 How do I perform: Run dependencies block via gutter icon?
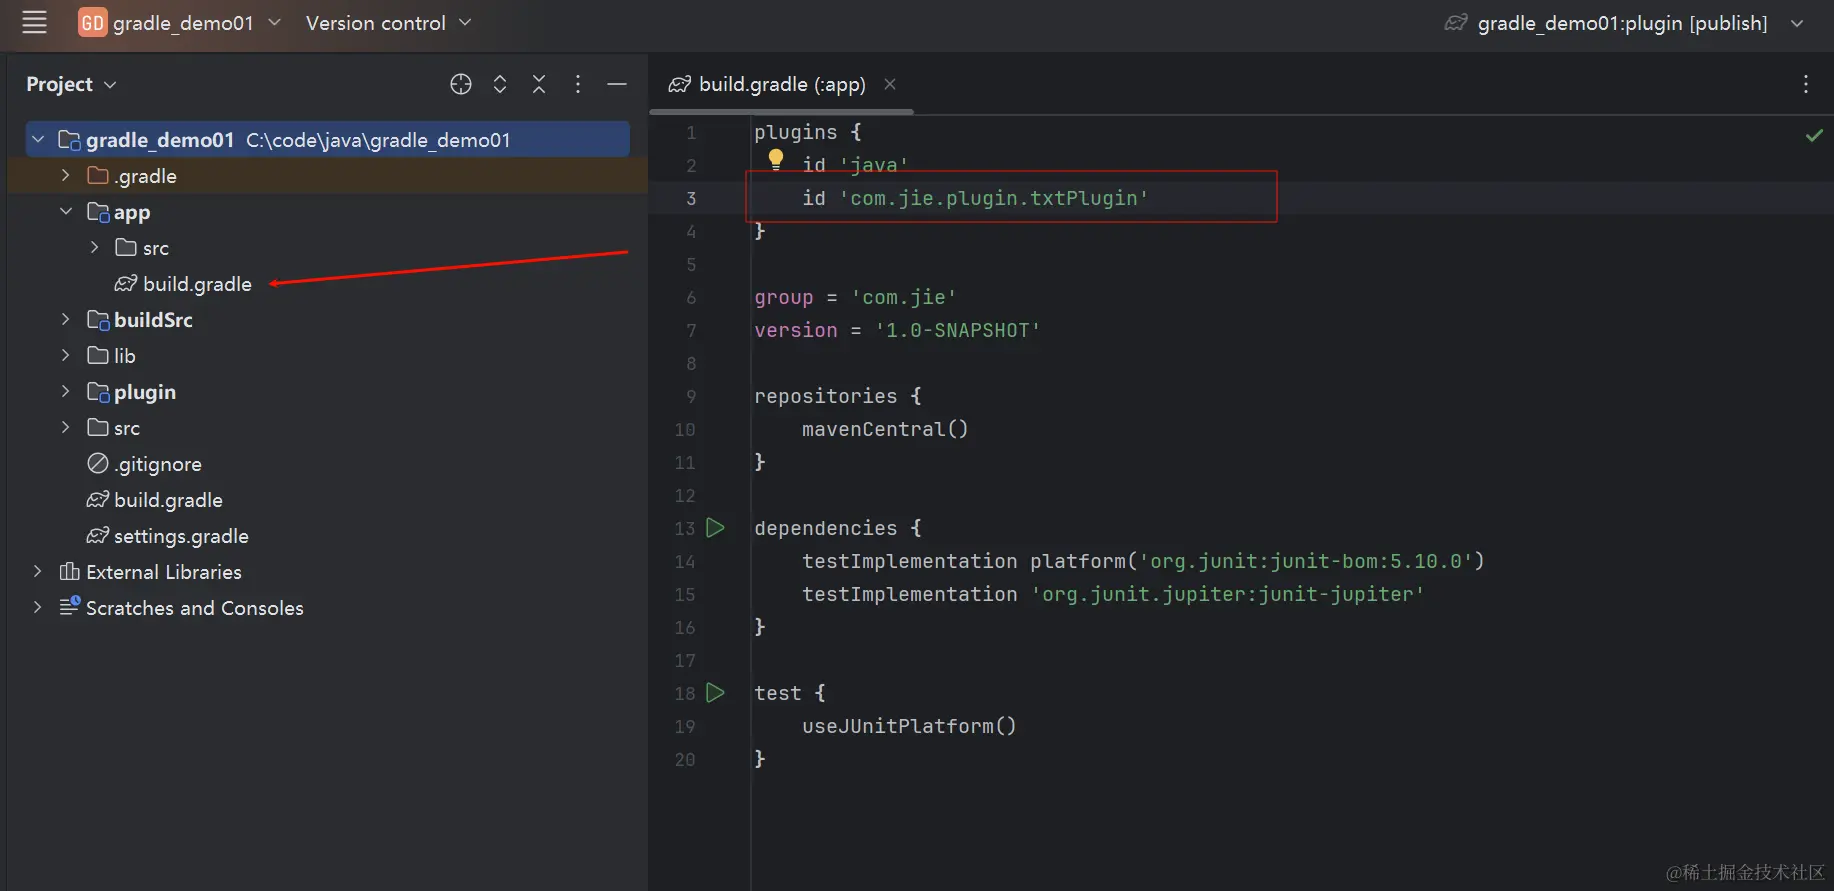(x=715, y=527)
